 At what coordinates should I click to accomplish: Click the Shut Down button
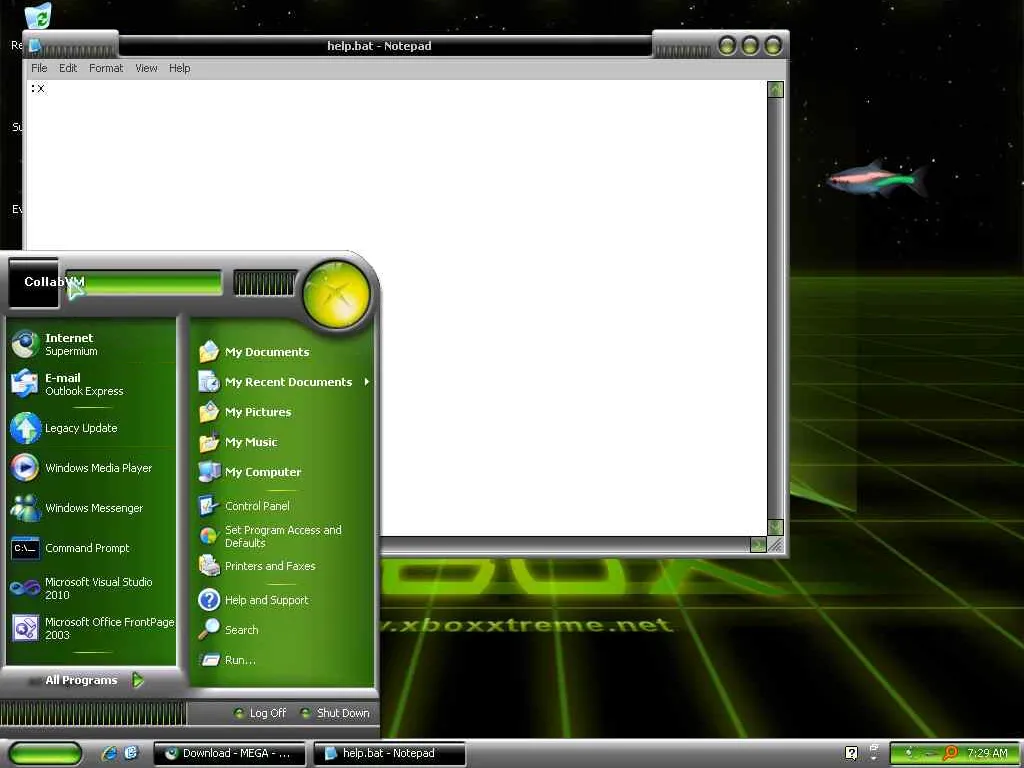335,713
